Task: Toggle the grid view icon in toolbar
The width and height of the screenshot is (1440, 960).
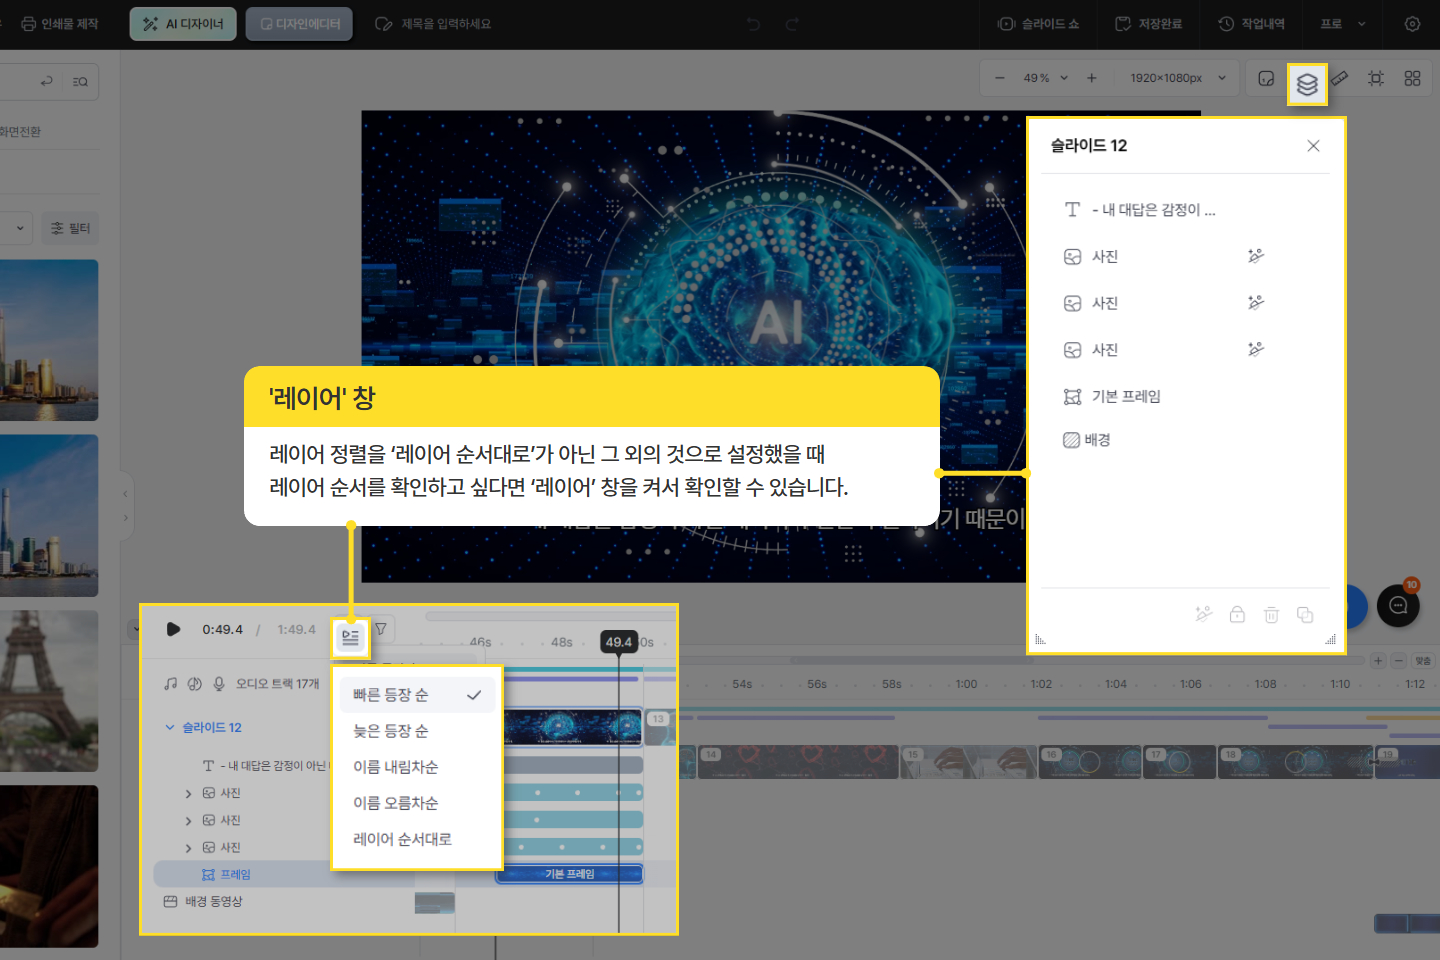Action: coord(1412,78)
